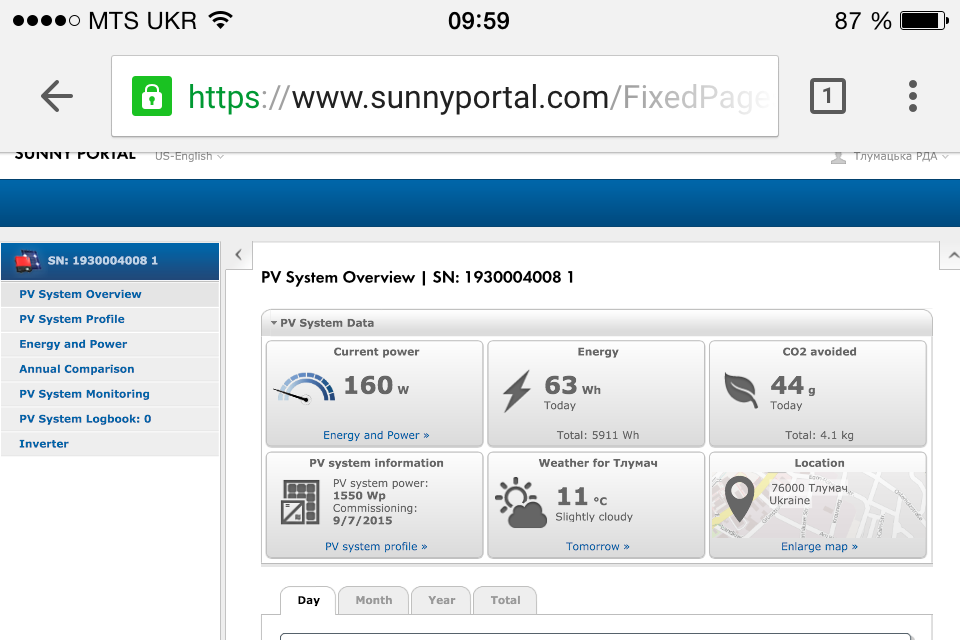Image resolution: width=960 pixels, height=640 pixels.
Task: Open the US-English language dropdown
Action: (188, 156)
